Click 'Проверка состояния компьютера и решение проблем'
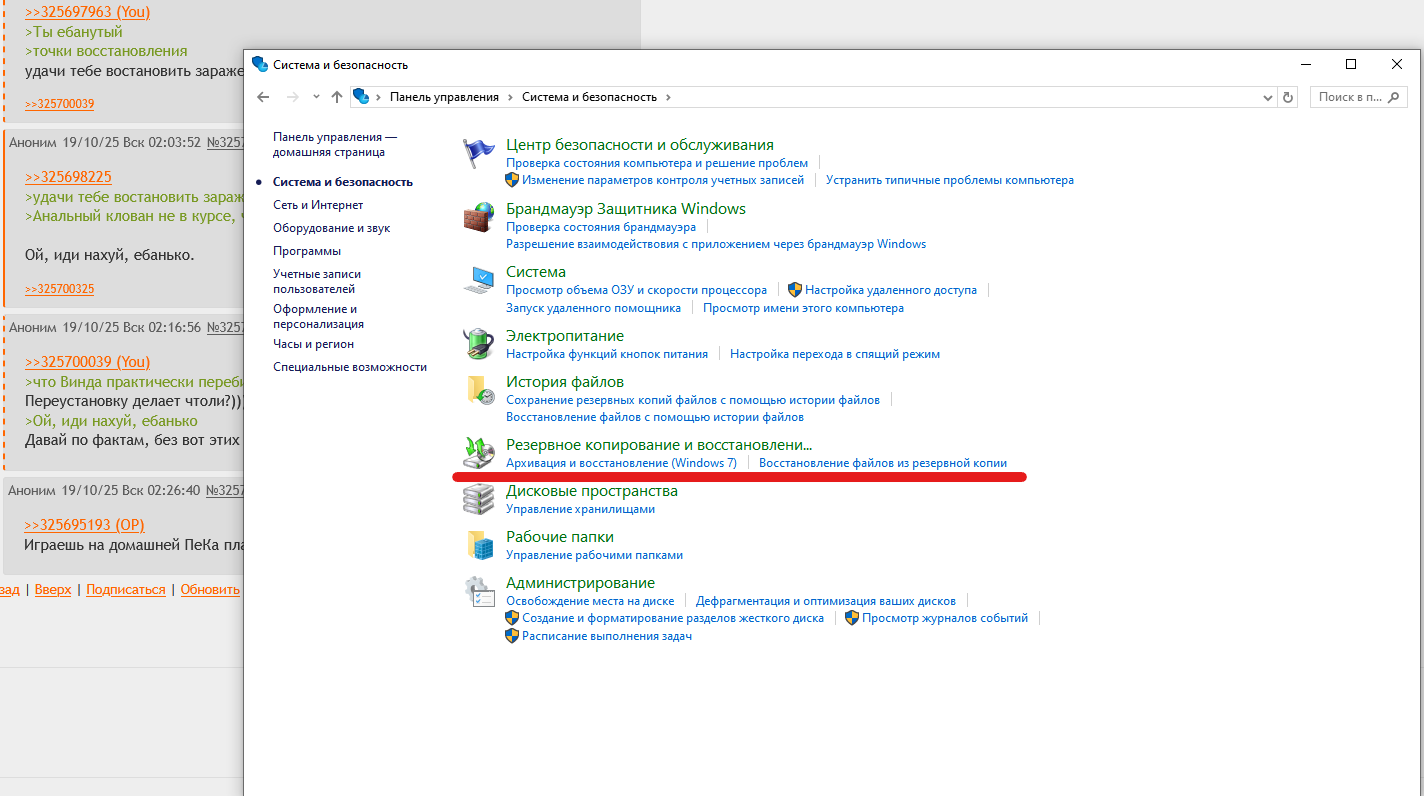Viewport: 1424px width, 796px height. point(657,162)
